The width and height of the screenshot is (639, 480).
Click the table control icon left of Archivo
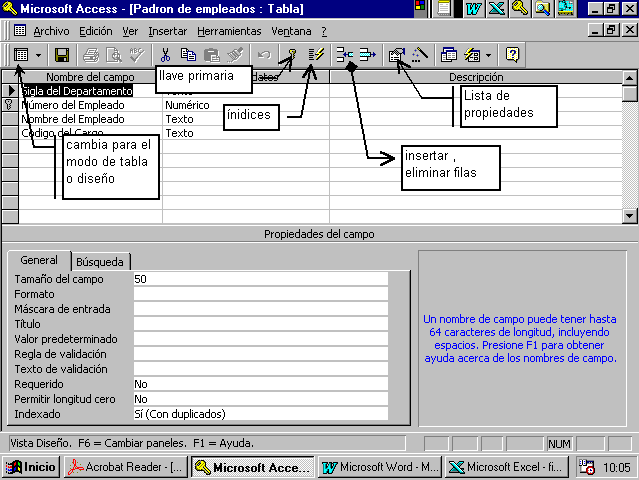20,30
